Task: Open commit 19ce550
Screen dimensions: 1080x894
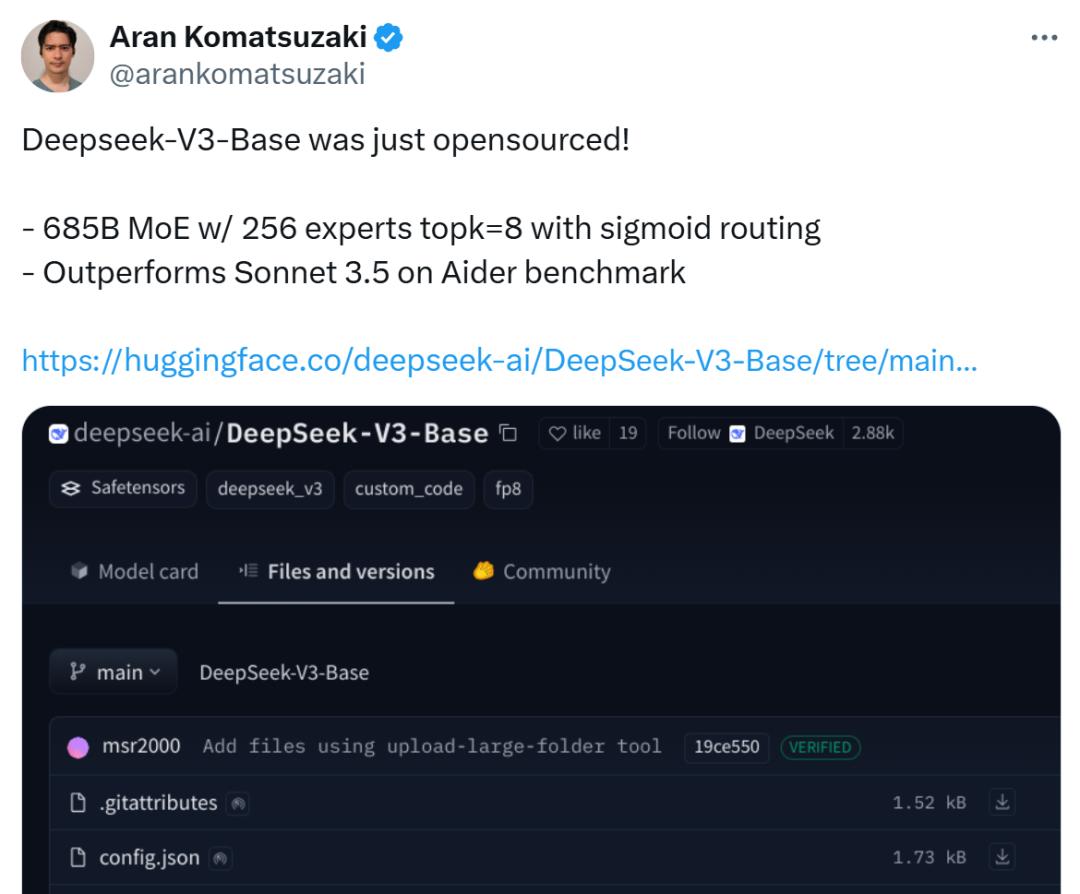Action: (727, 747)
